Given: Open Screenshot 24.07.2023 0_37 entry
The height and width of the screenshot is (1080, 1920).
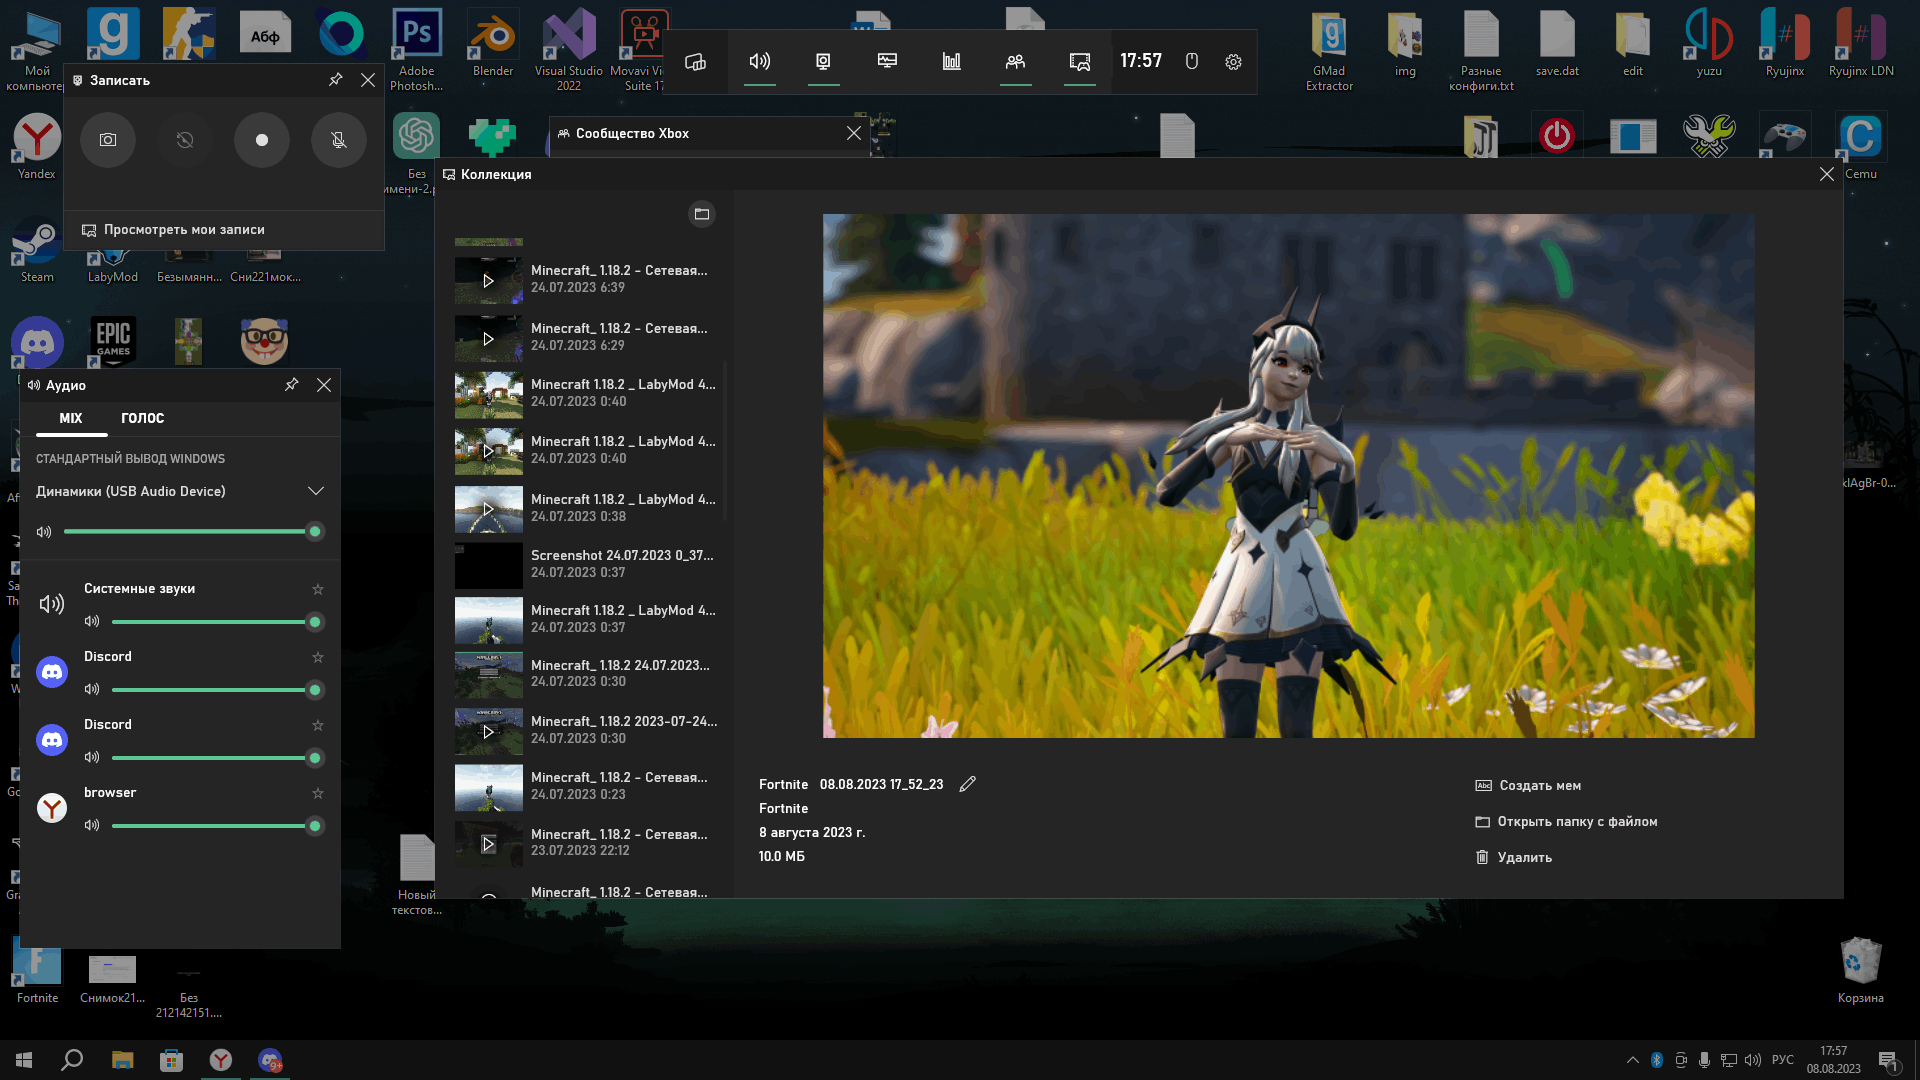Looking at the screenshot, I should [x=587, y=565].
